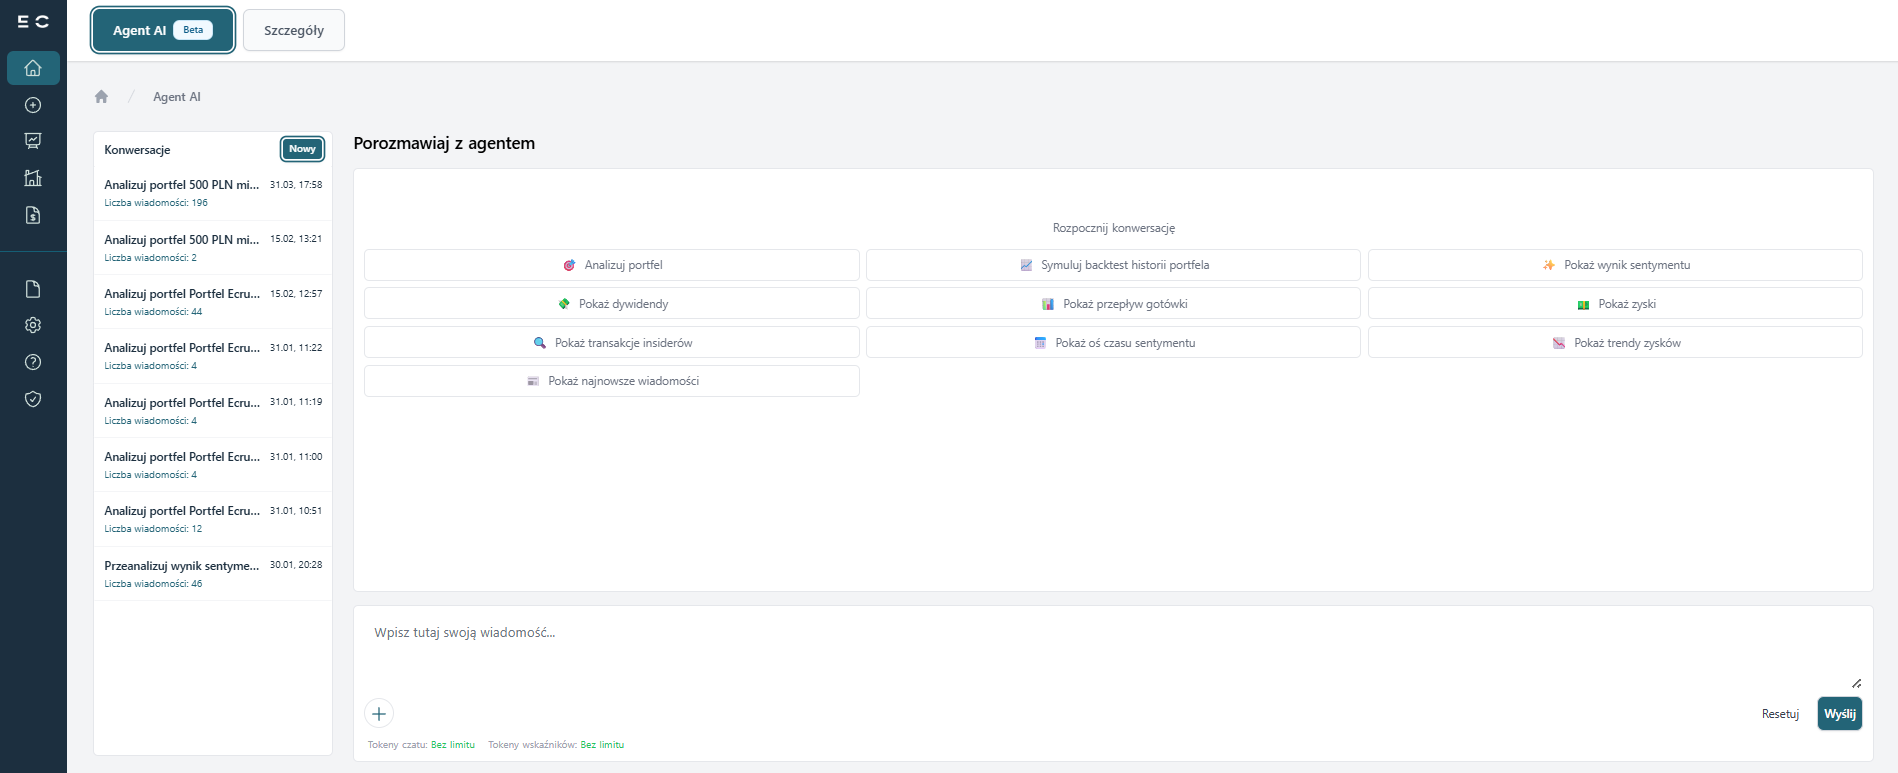Viewport: 1898px width, 773px height.
Task: Click Tokeny wskaźników: Bez limitu text
Action: pos(556,745)
